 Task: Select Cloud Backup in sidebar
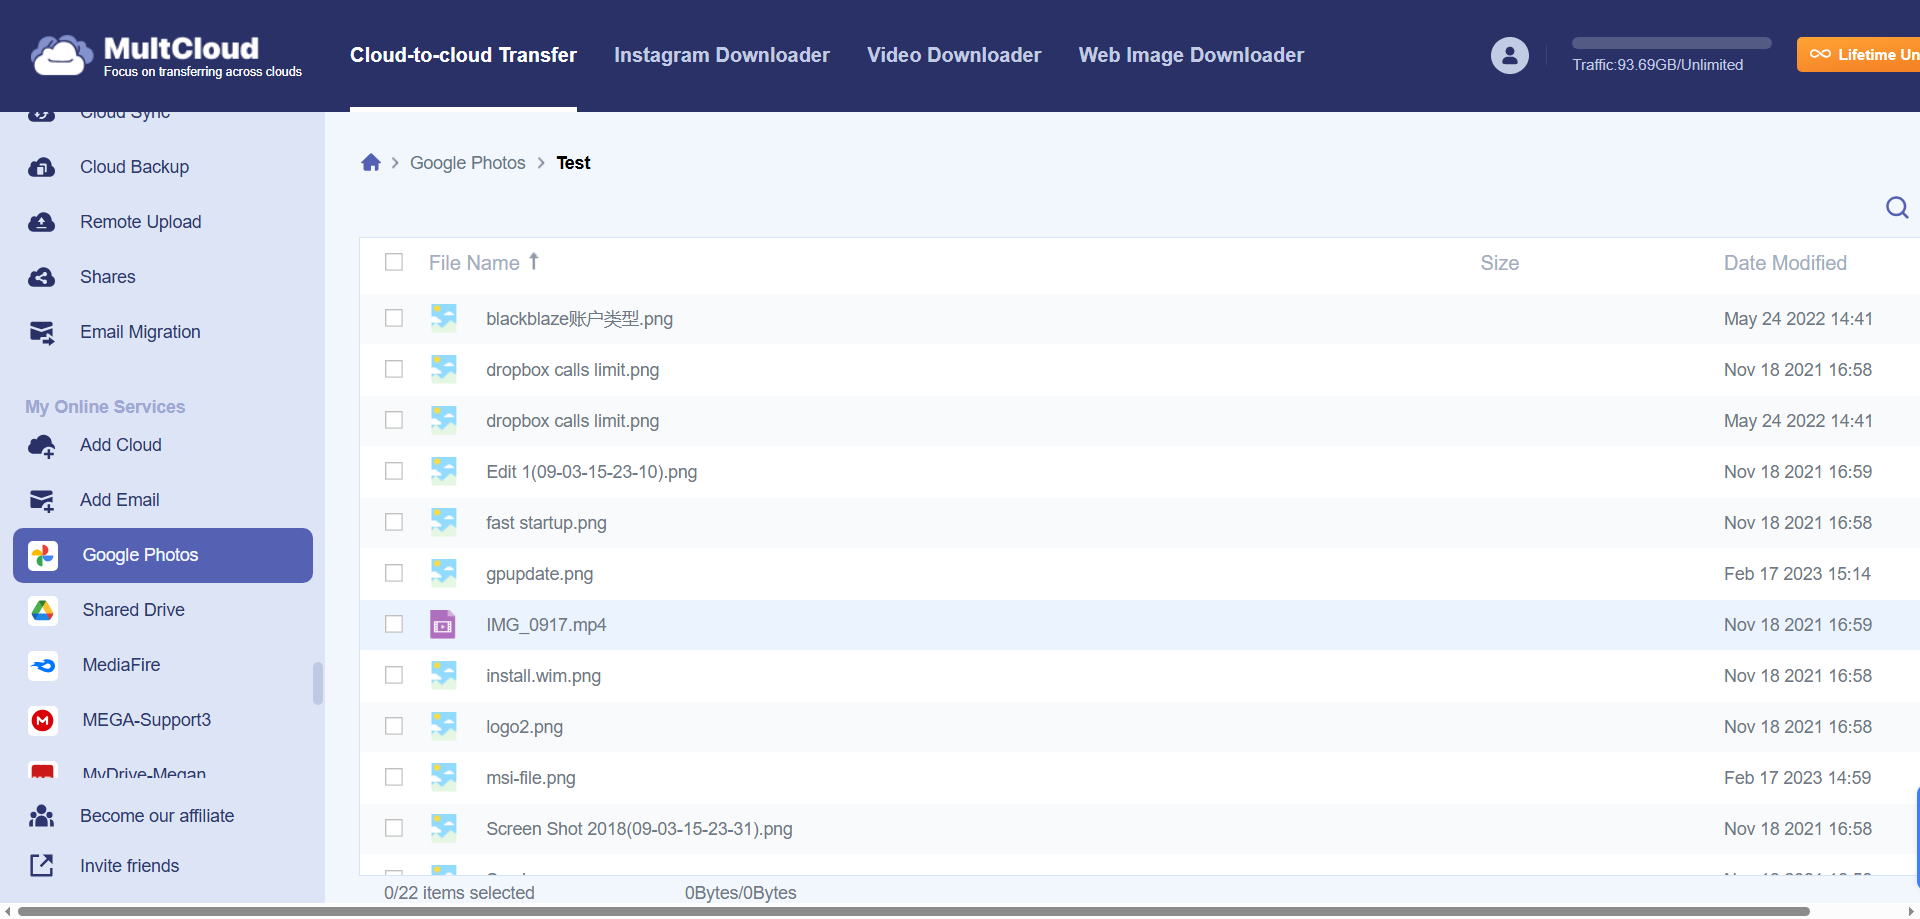pos(134,167)
